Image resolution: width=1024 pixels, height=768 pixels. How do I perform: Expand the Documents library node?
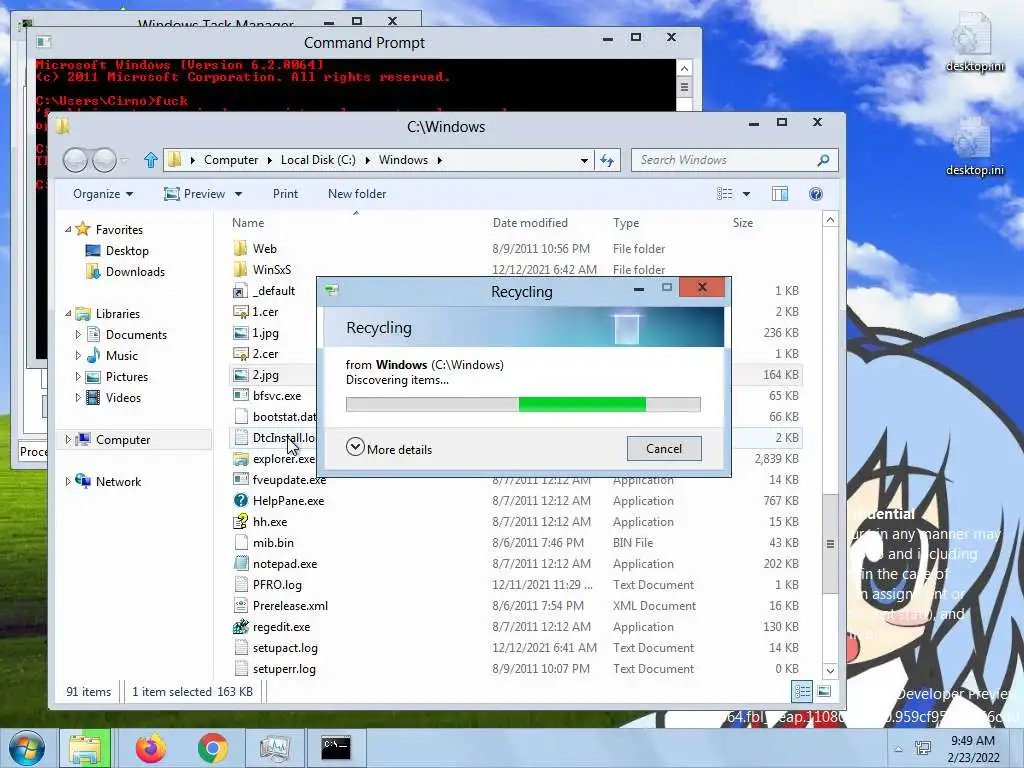click(x=78, y=334)
